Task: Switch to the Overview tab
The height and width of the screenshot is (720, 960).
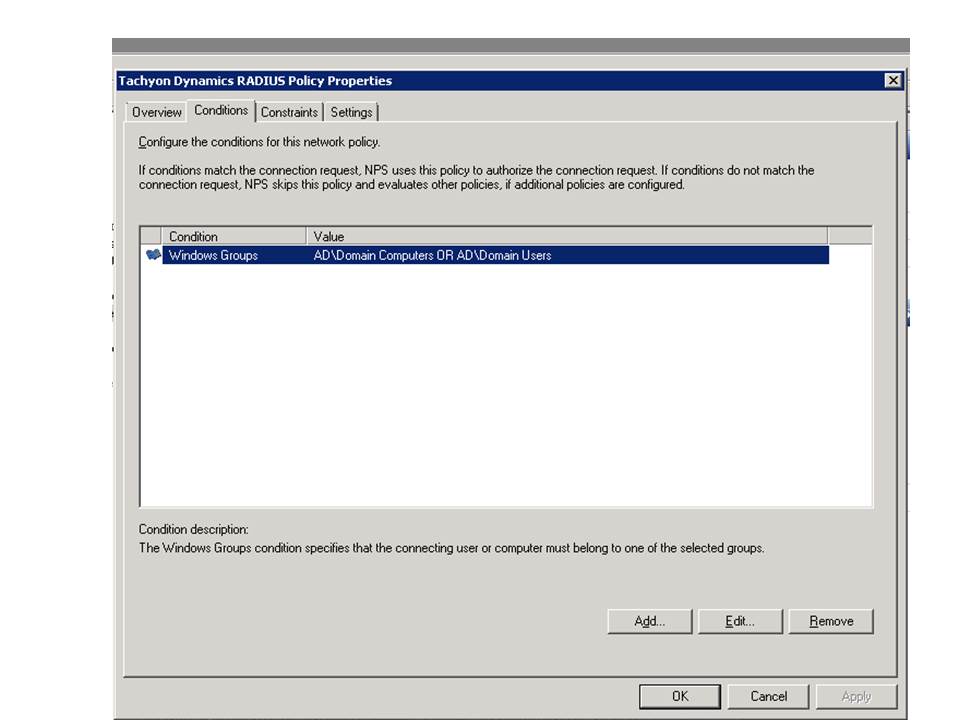Action: coord(157,112)
